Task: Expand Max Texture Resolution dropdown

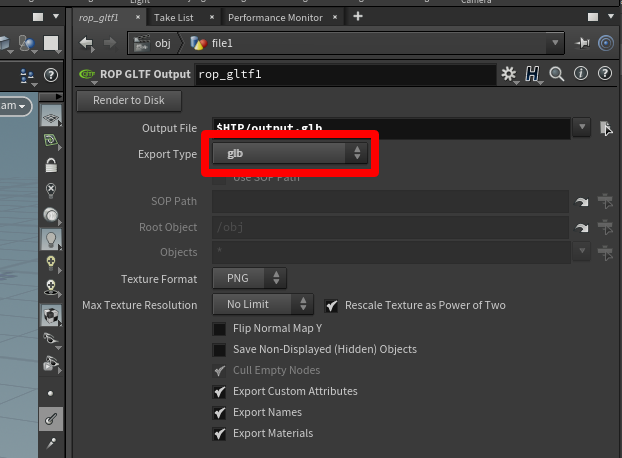Action: point(262,305)
